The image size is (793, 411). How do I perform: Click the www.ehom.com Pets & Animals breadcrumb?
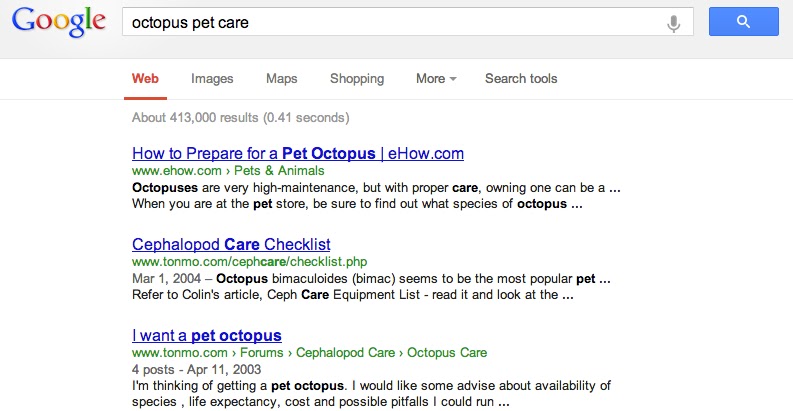click(x=228, y=171)
